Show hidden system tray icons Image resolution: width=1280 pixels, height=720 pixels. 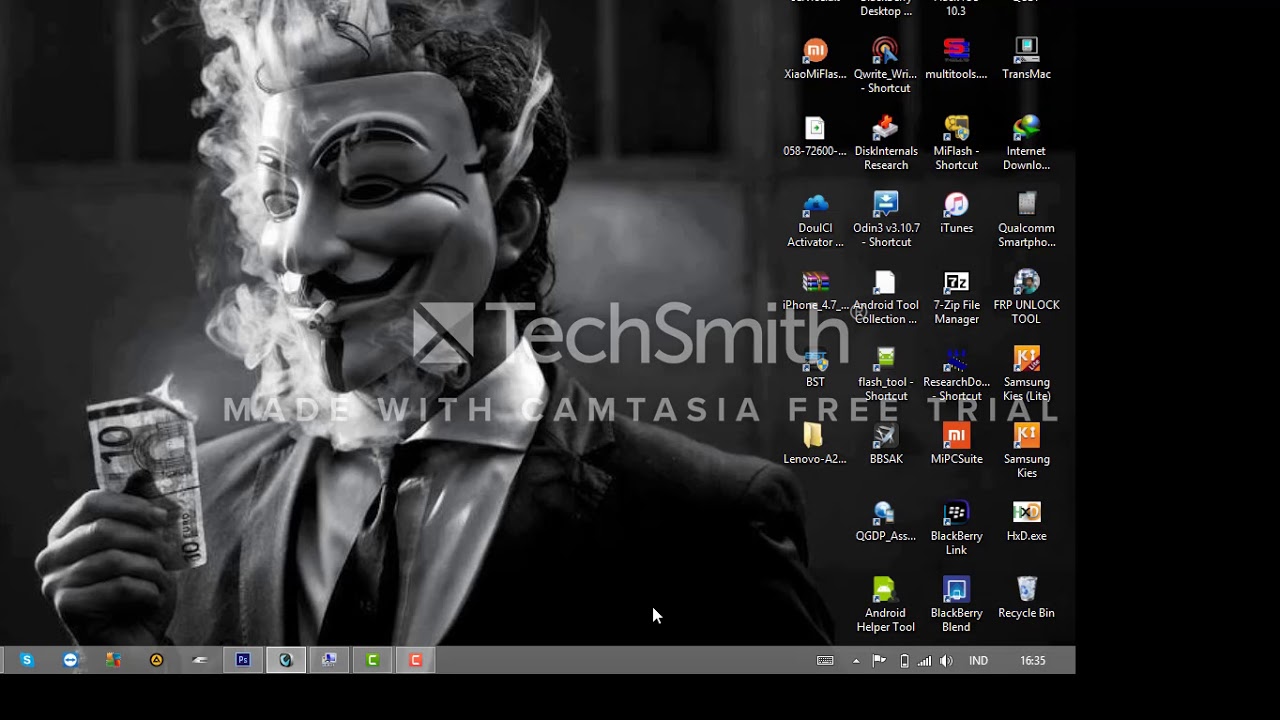pyautogui.click(x=856, y=661)
